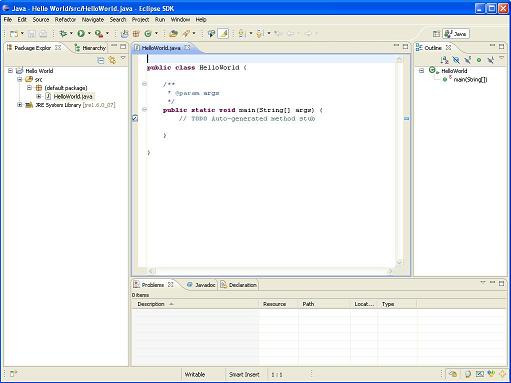
Task: Click the New Java Package icon
Action: [x=136, y=33]
